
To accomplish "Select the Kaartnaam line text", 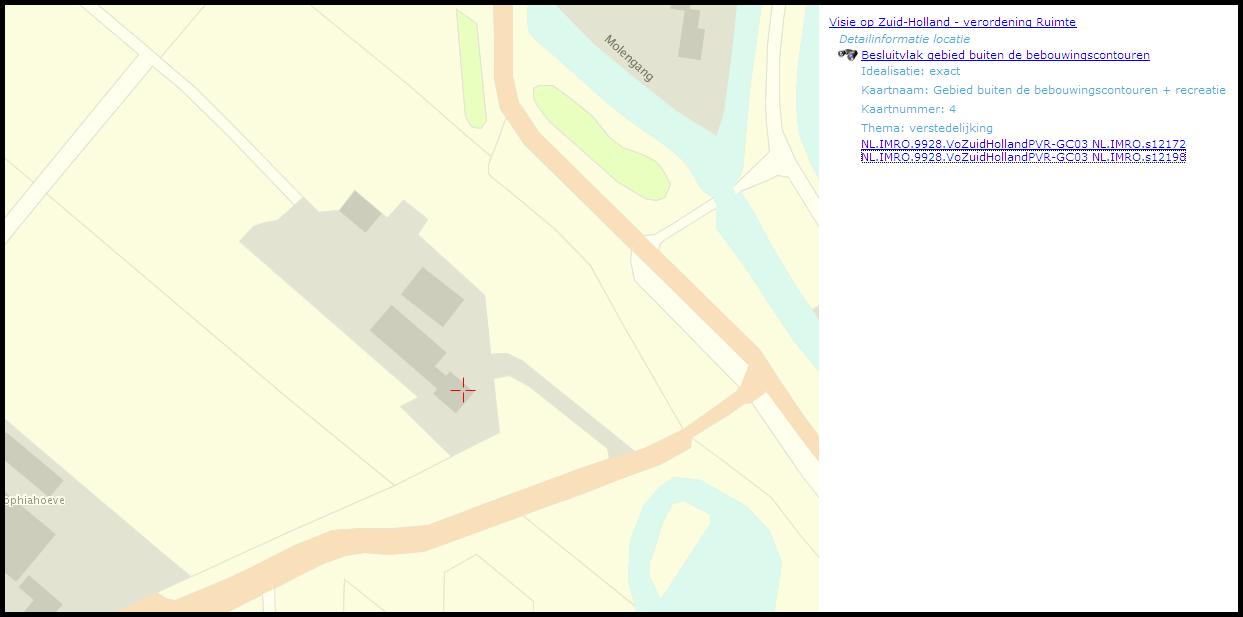I will 1043,90.
